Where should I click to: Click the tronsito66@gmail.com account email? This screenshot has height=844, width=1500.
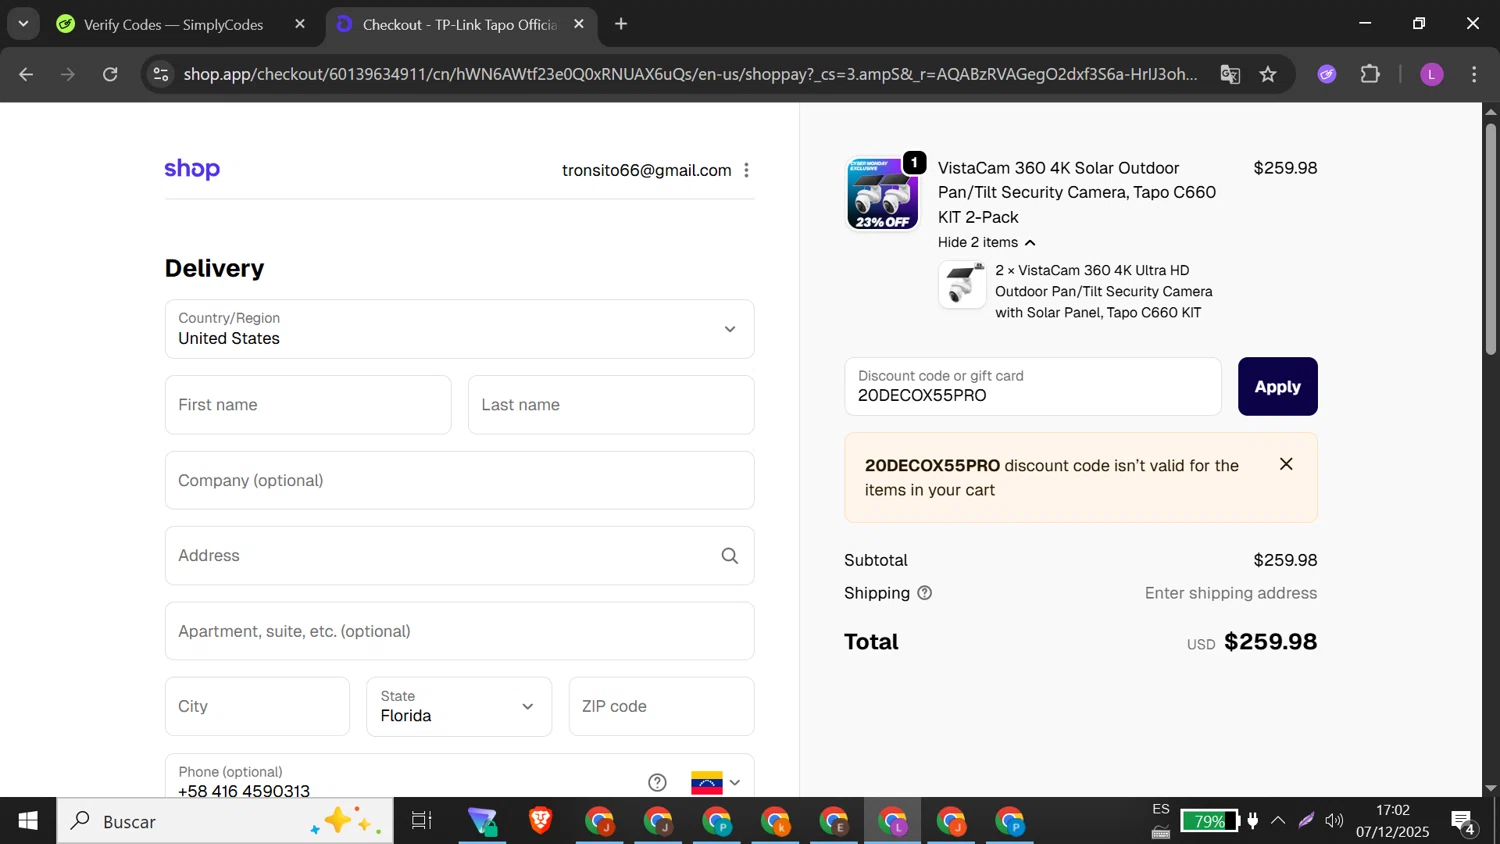point(646,170)
